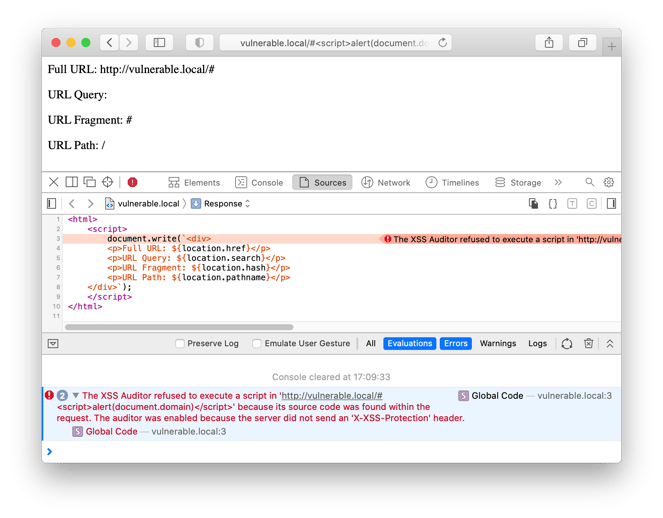Click the console drawer toggle icon
The height and width of the screenshot is (518, 663).
click(53, 344)
